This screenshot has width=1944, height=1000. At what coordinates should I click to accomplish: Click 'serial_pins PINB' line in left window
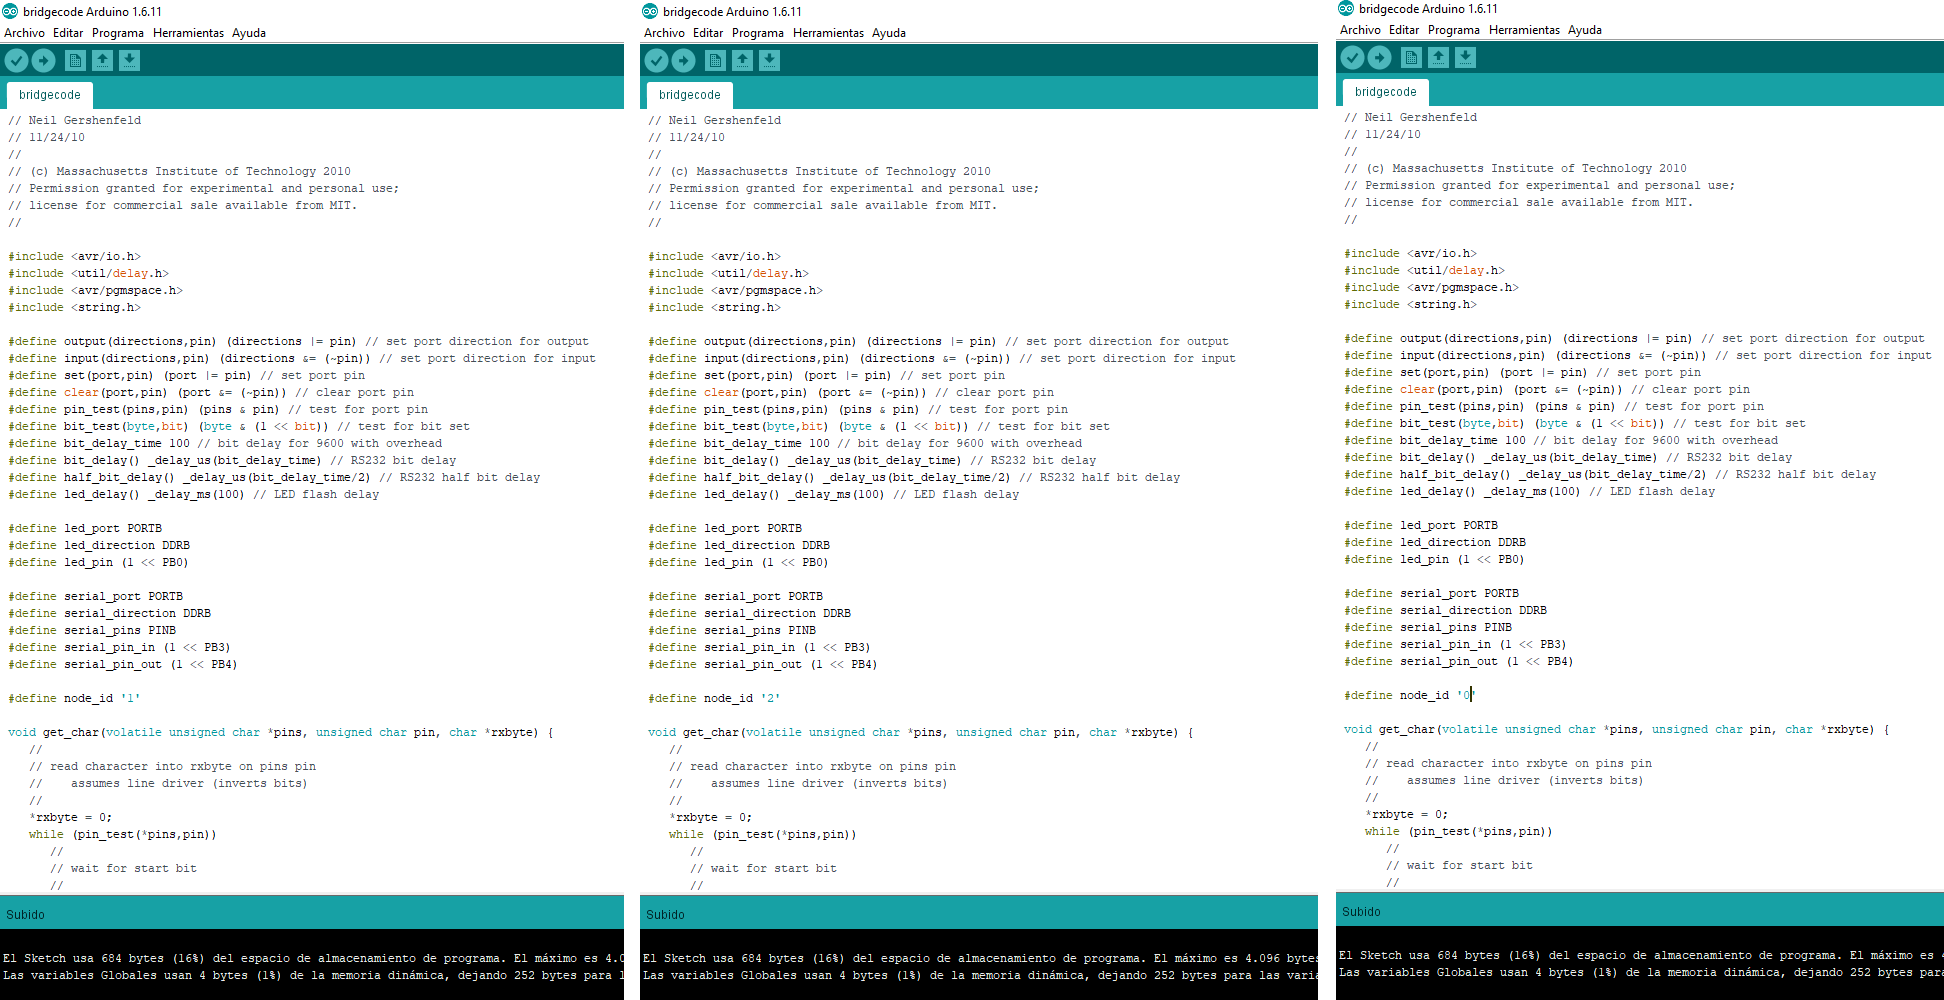92,630
